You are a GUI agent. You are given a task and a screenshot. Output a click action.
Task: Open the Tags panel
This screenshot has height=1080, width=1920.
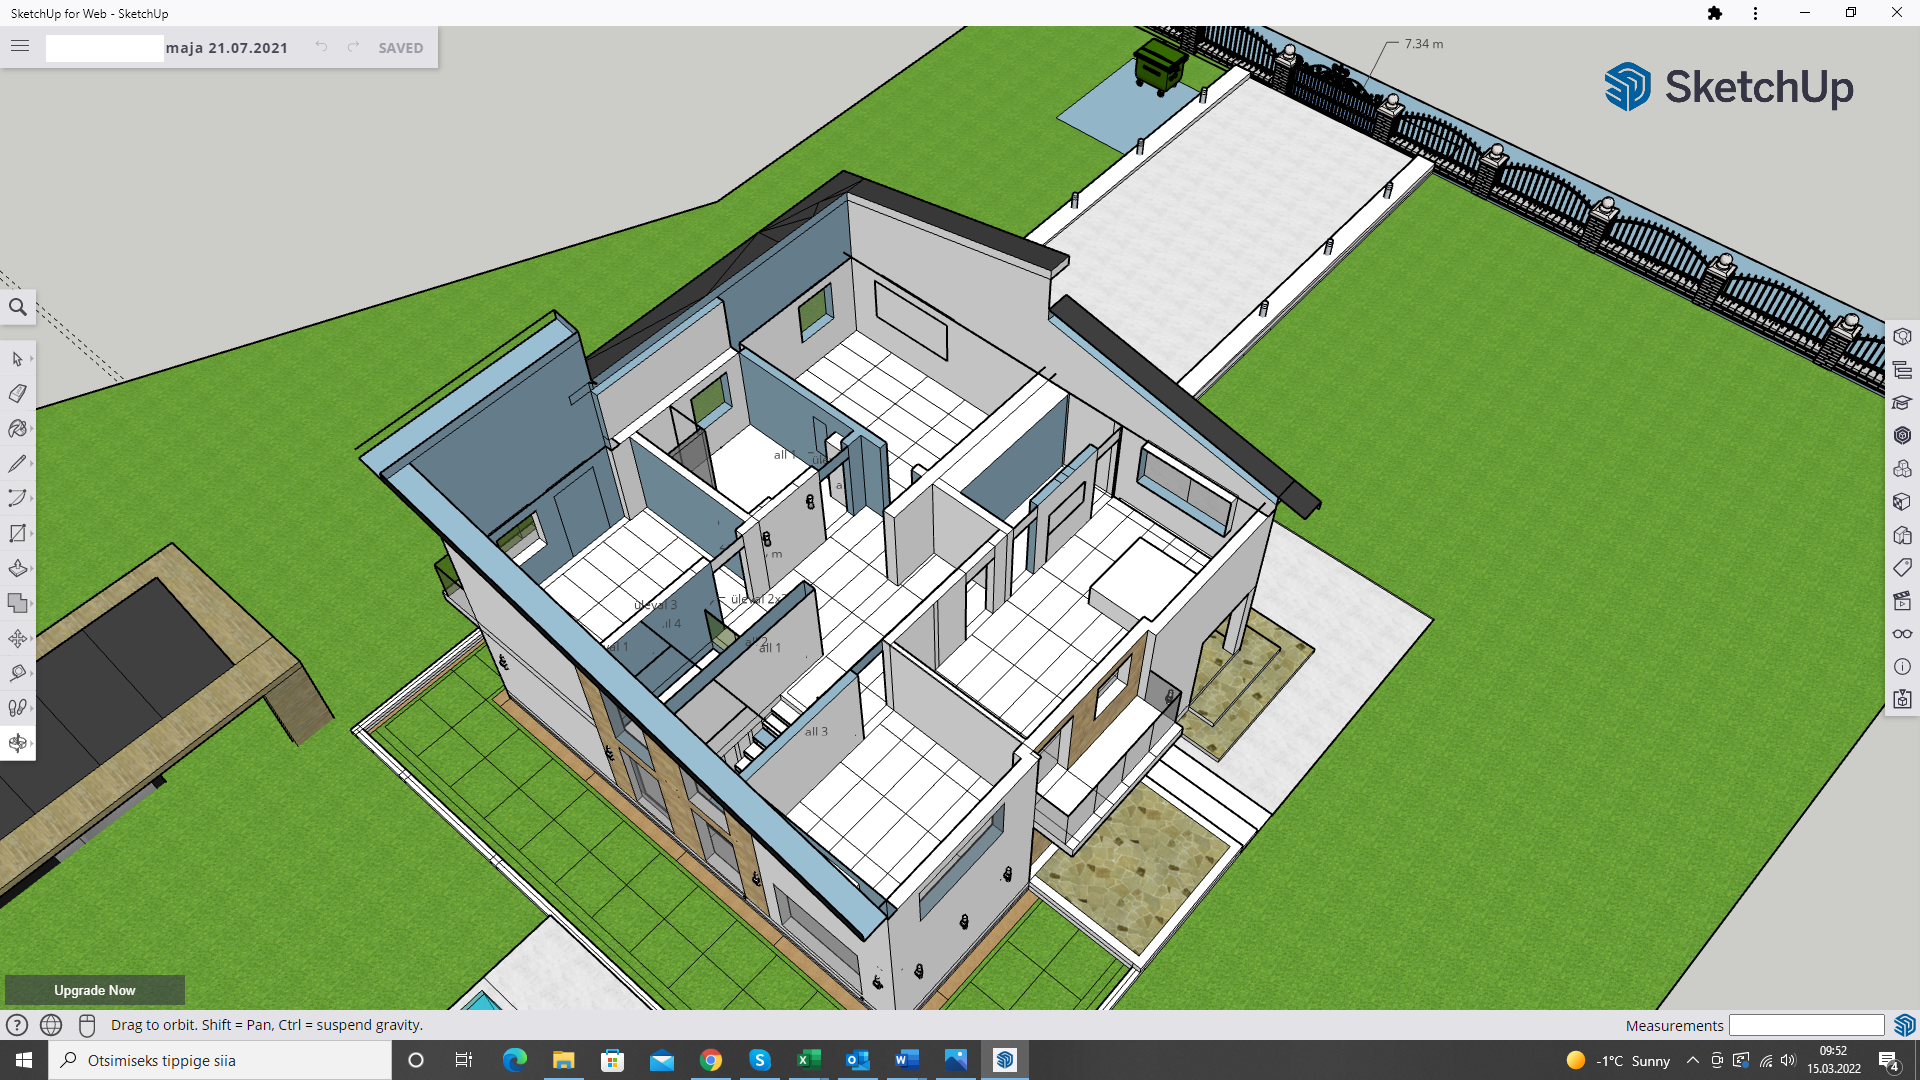[1902, 568]
